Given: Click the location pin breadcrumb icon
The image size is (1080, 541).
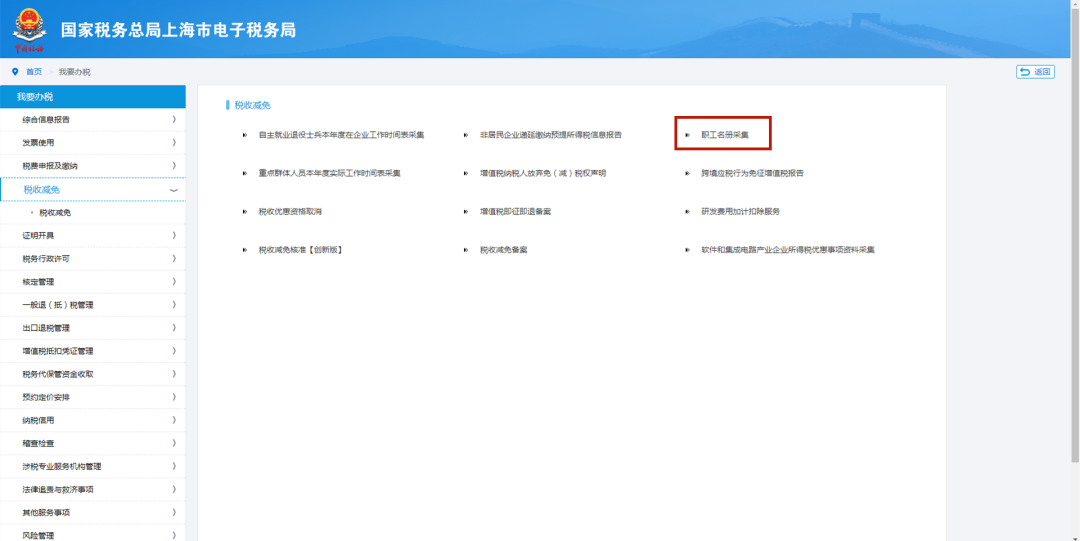Looking at the screenshot, I should point(15,72).
